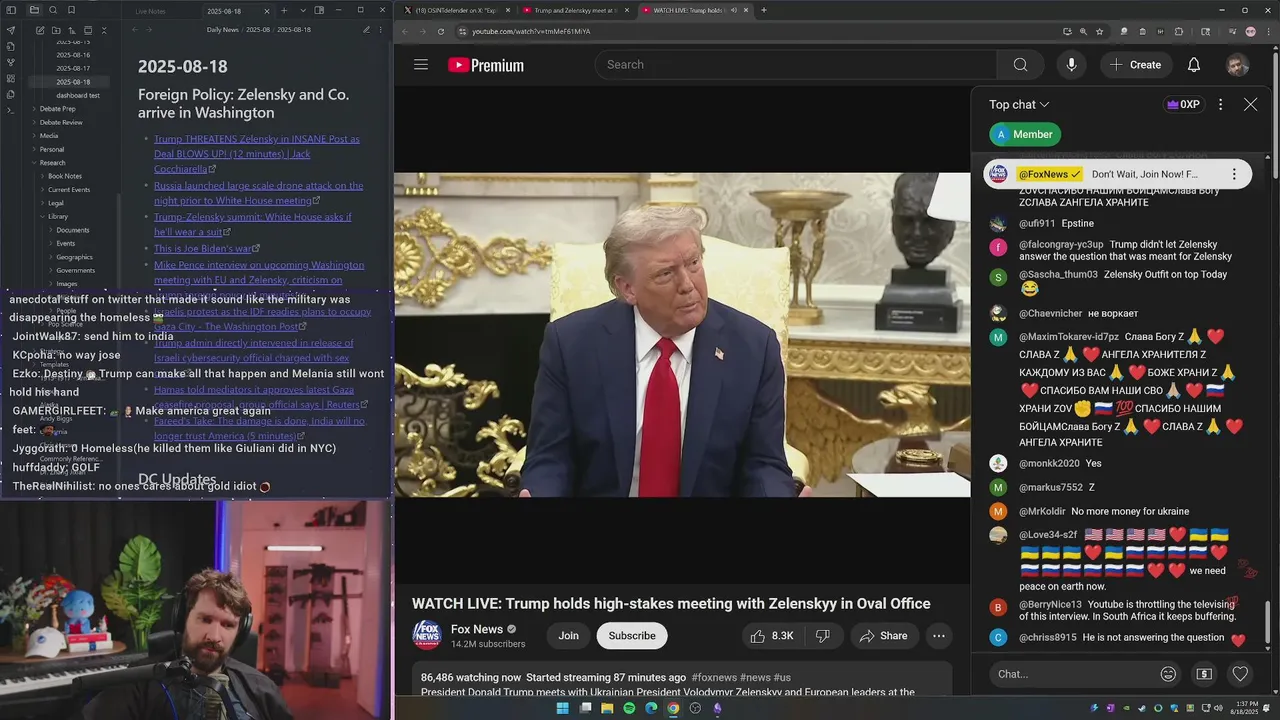Open live chat options three-dot menu

pyautogui.click(x=1220, y=104)
